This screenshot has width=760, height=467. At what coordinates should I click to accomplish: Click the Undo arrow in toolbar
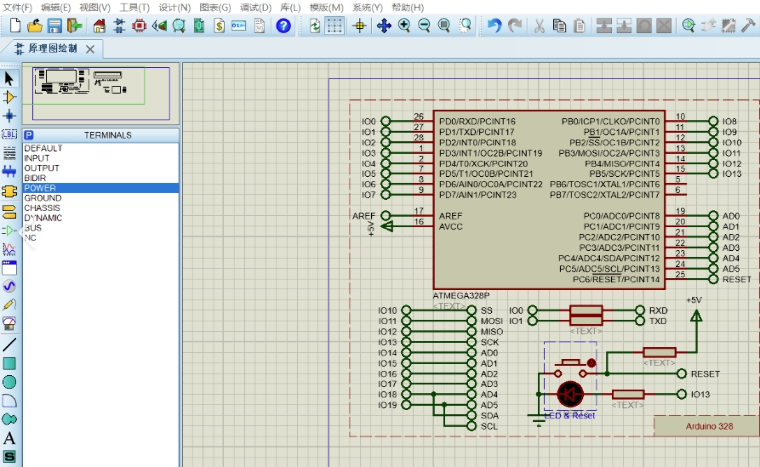tap(494, 26)
